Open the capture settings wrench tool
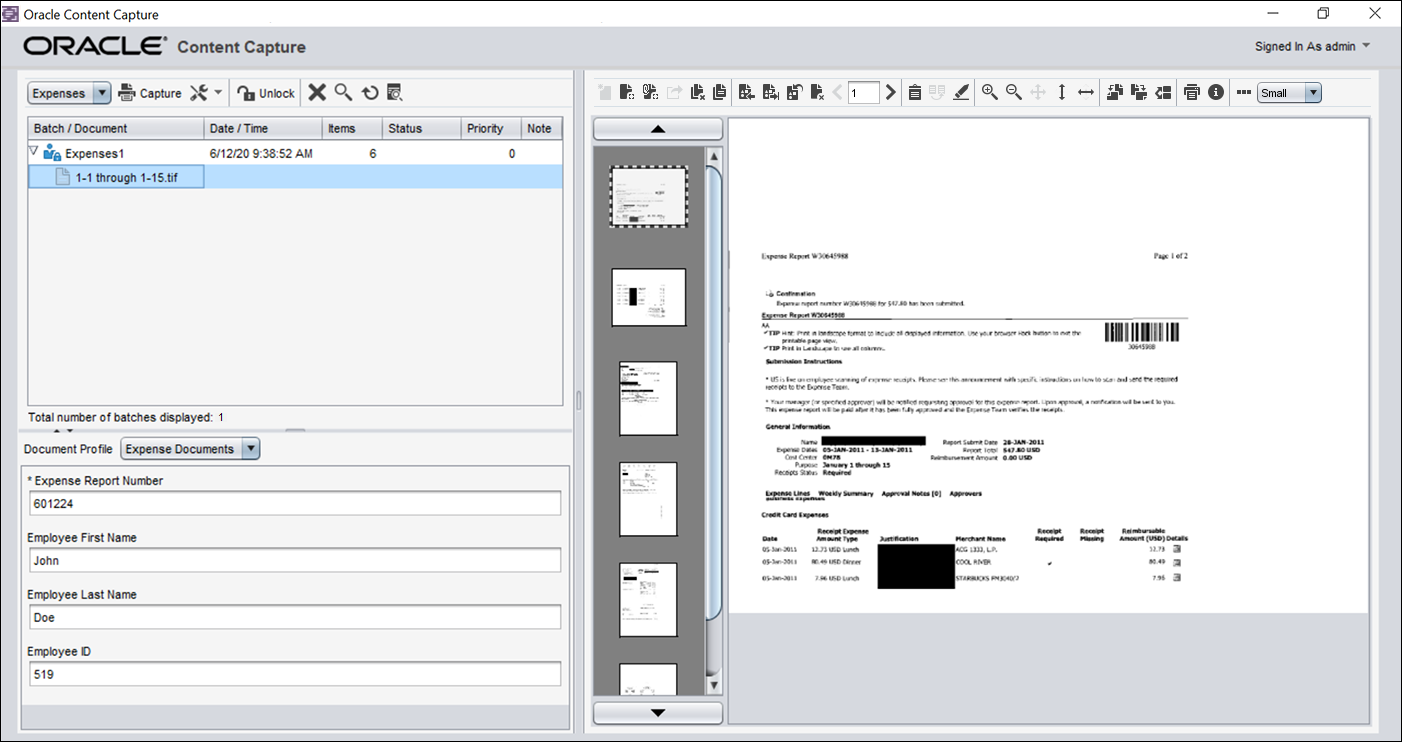The height and width of the screenshot is (742, 1402). pyautogui.click(x=198, y=92)
